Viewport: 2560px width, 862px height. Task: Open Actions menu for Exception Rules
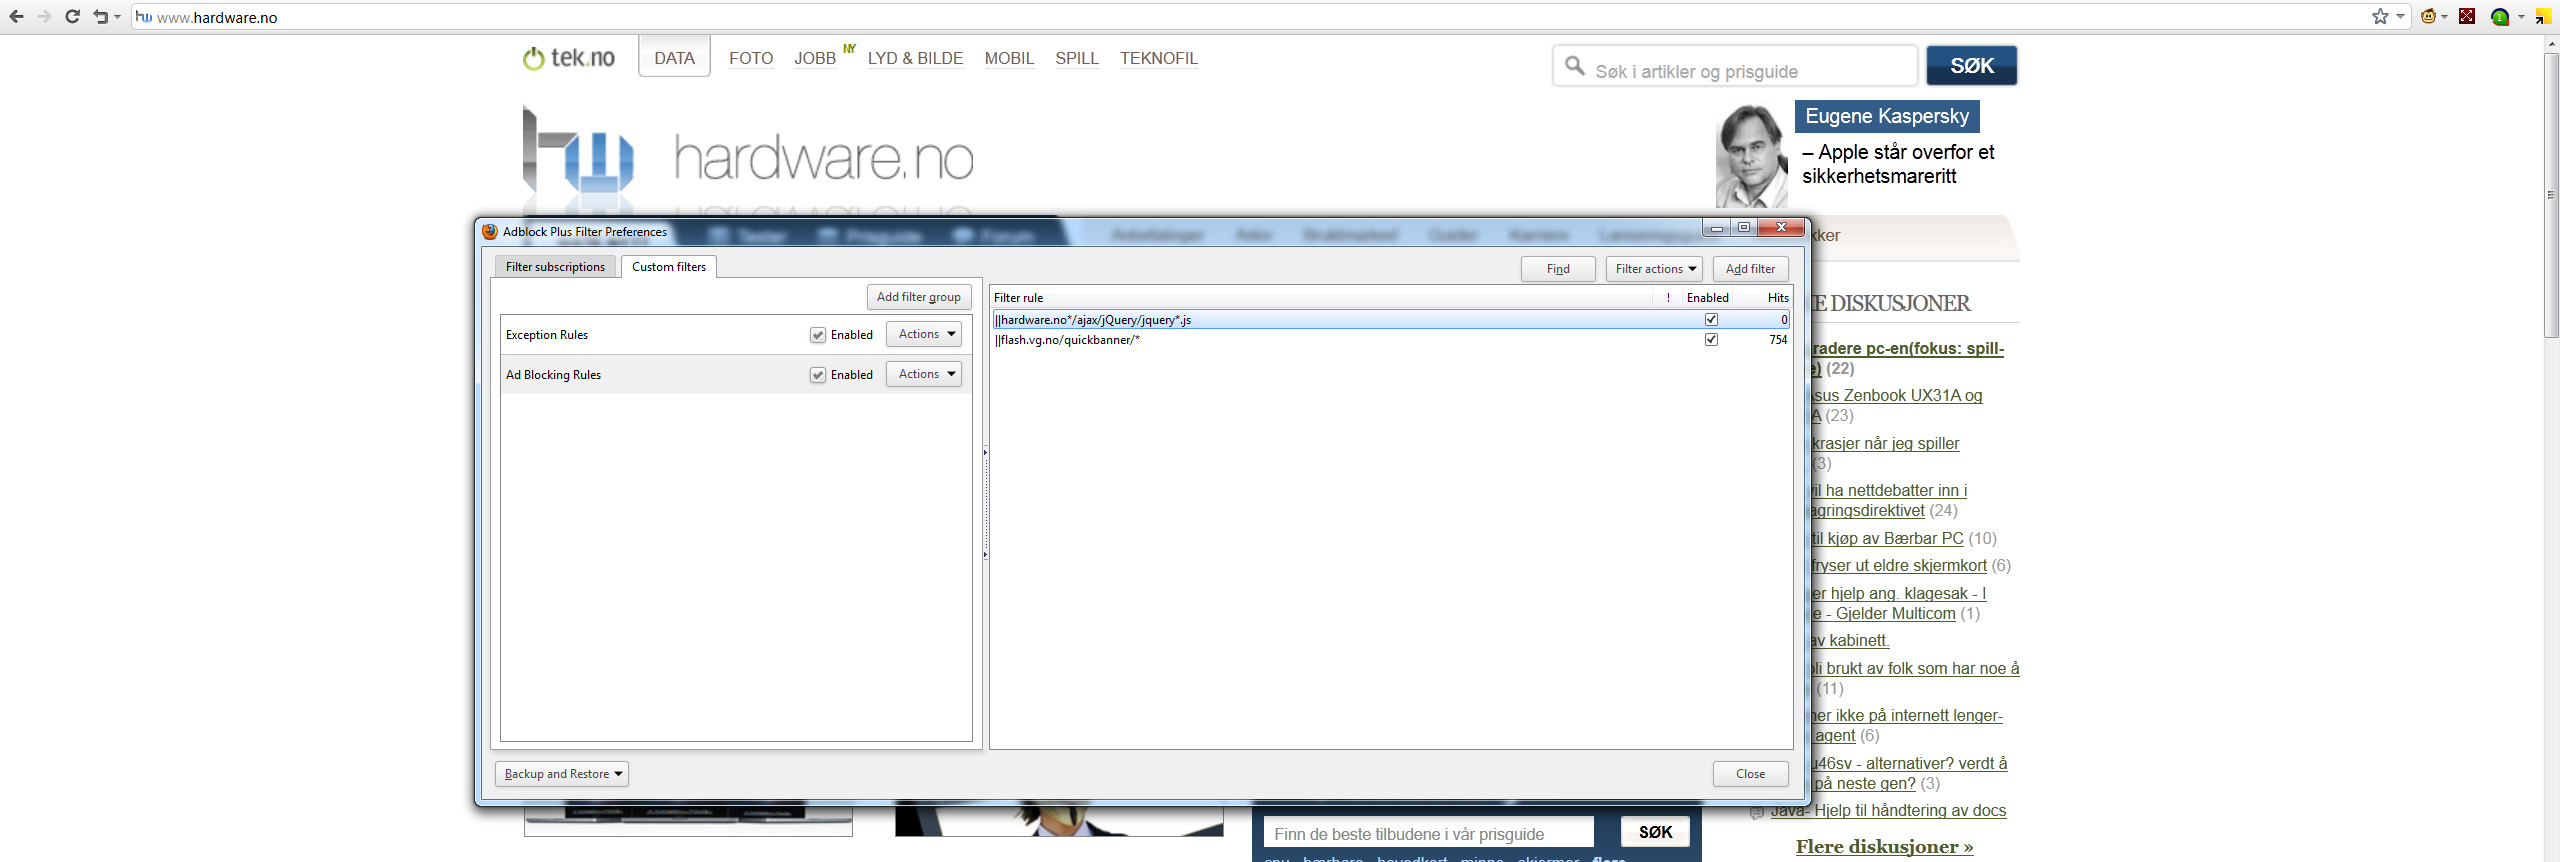924,334
